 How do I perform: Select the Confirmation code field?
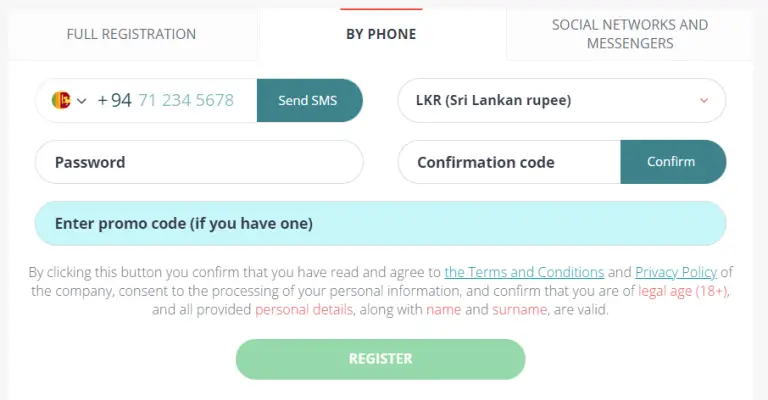(x=509, y=162)
